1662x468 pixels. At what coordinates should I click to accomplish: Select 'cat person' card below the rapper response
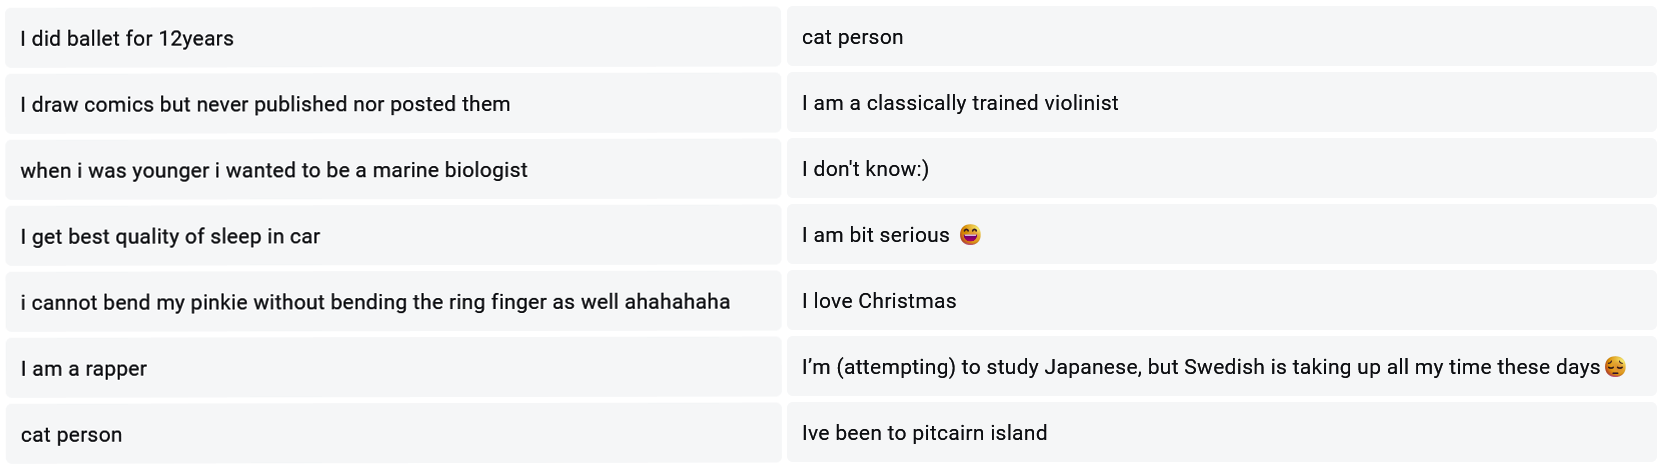click(71, 434)
